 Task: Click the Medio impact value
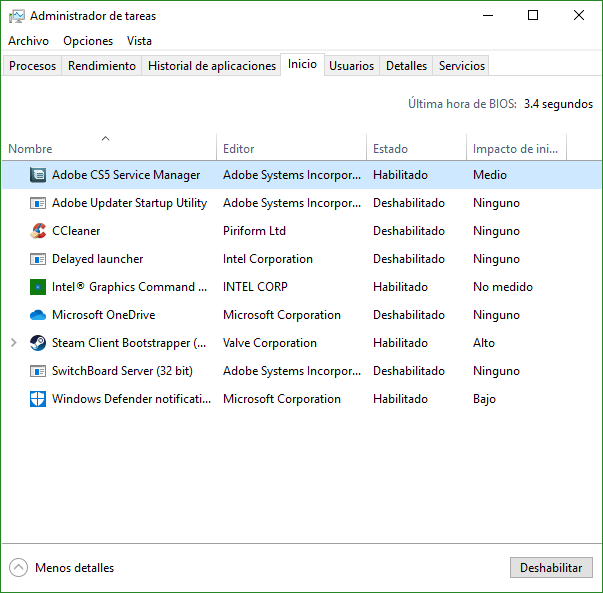(490, 175)
